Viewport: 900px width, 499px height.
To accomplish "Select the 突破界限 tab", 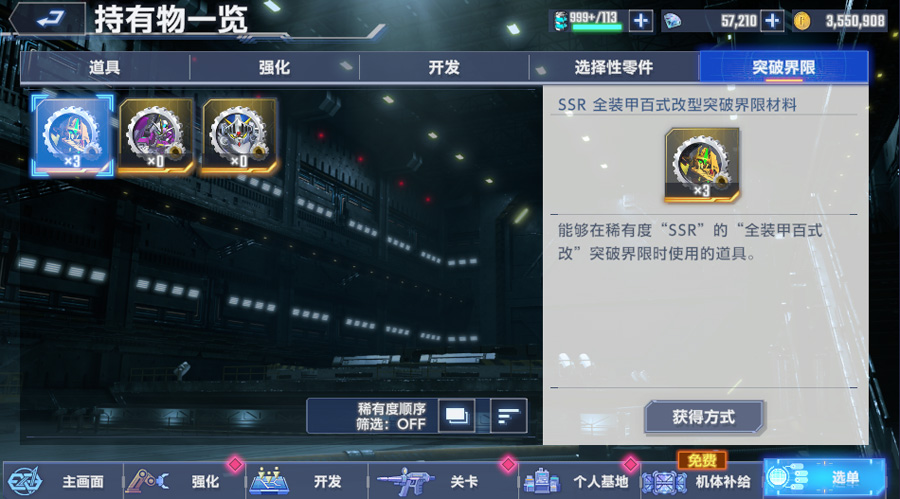I will [783, 68].
